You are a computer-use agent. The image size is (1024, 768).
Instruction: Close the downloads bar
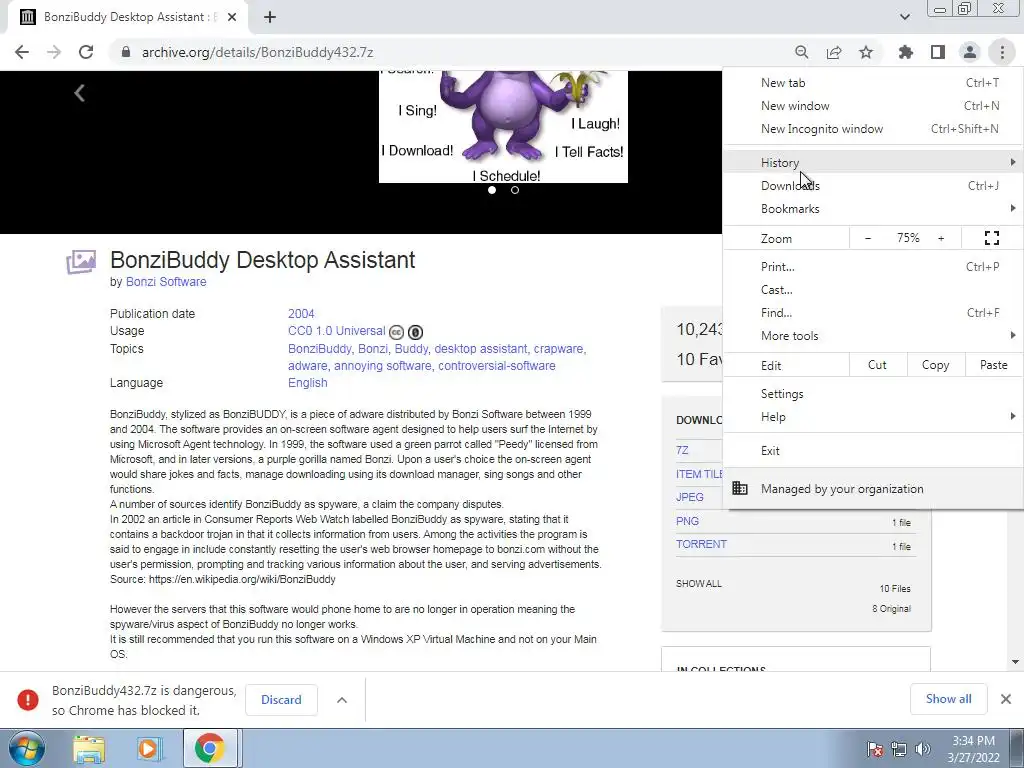click(1006, 699)
